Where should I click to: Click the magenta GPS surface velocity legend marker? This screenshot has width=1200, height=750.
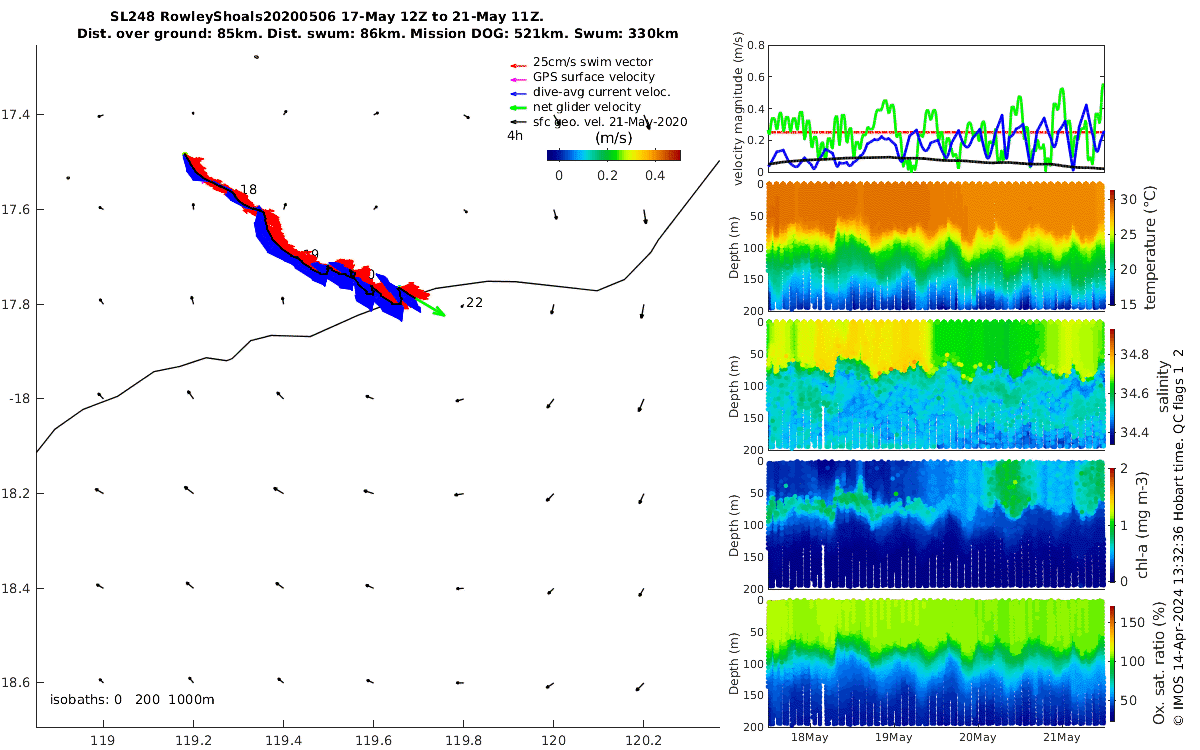click(517, 78)
